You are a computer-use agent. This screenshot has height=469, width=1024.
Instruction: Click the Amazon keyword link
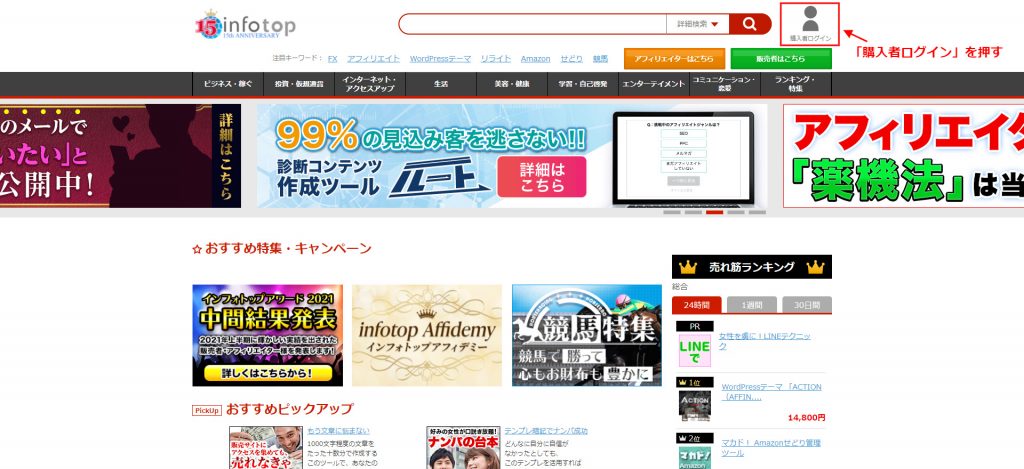pyautogui.click(x=536, y=59)
